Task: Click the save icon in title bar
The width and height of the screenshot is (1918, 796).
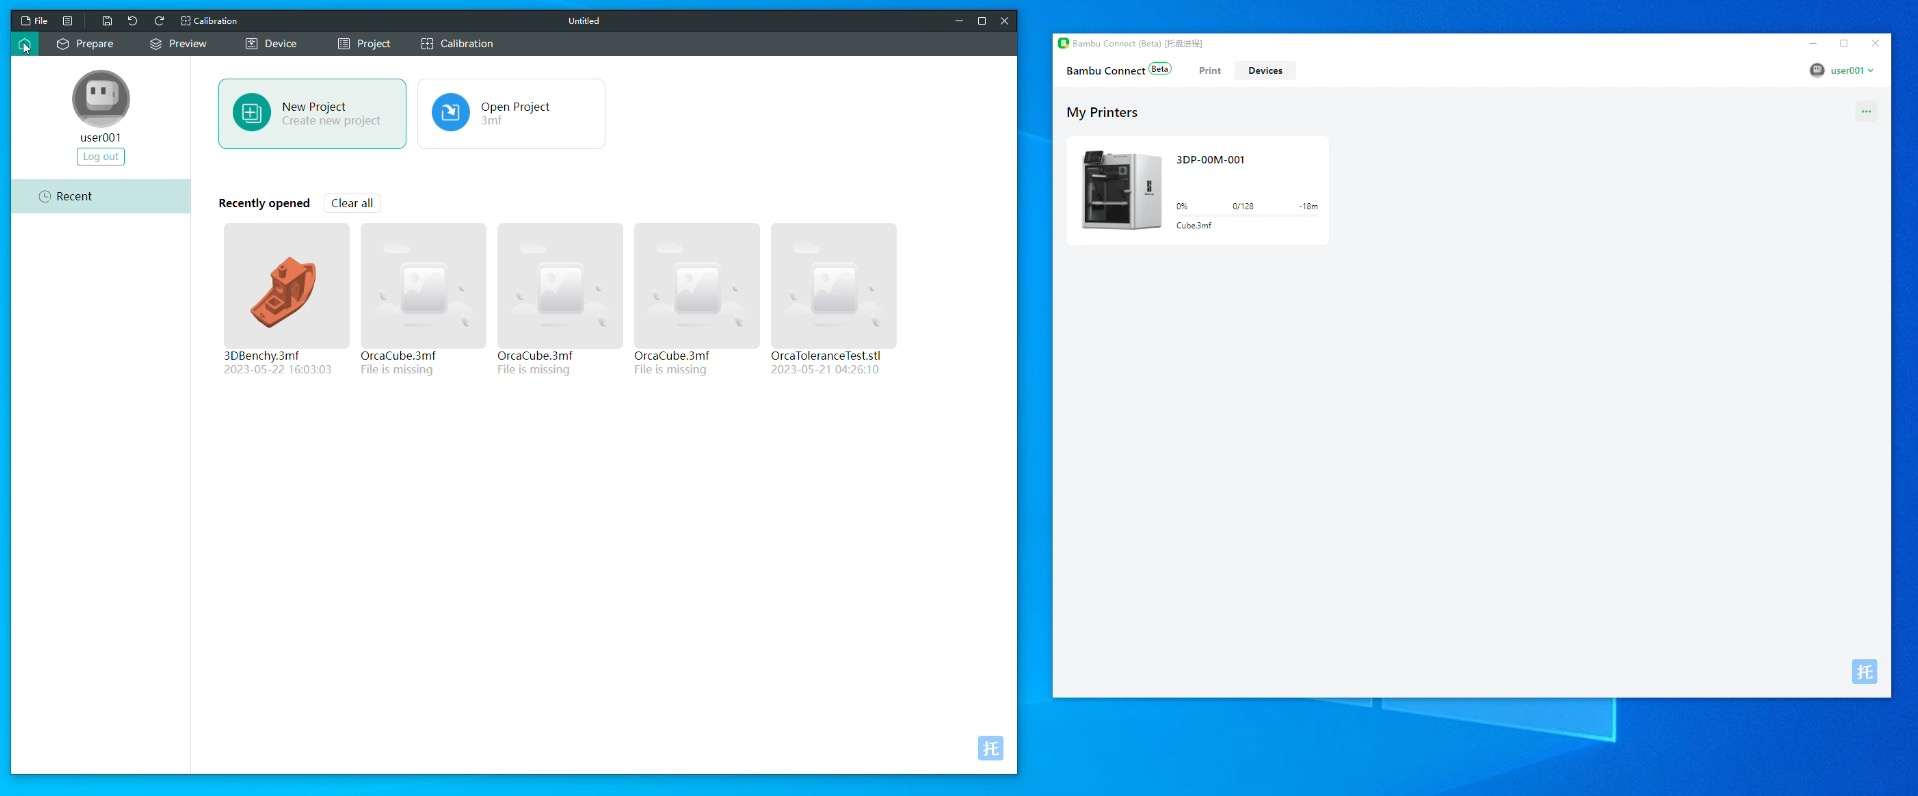Action: click(x=107, y=21)
